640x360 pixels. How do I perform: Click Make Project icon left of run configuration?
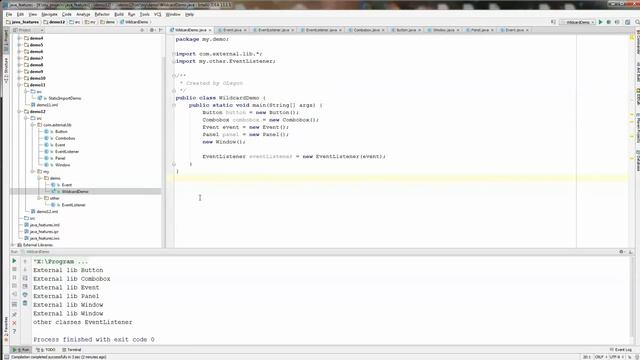pyautogui.click(x=553, y=22)
